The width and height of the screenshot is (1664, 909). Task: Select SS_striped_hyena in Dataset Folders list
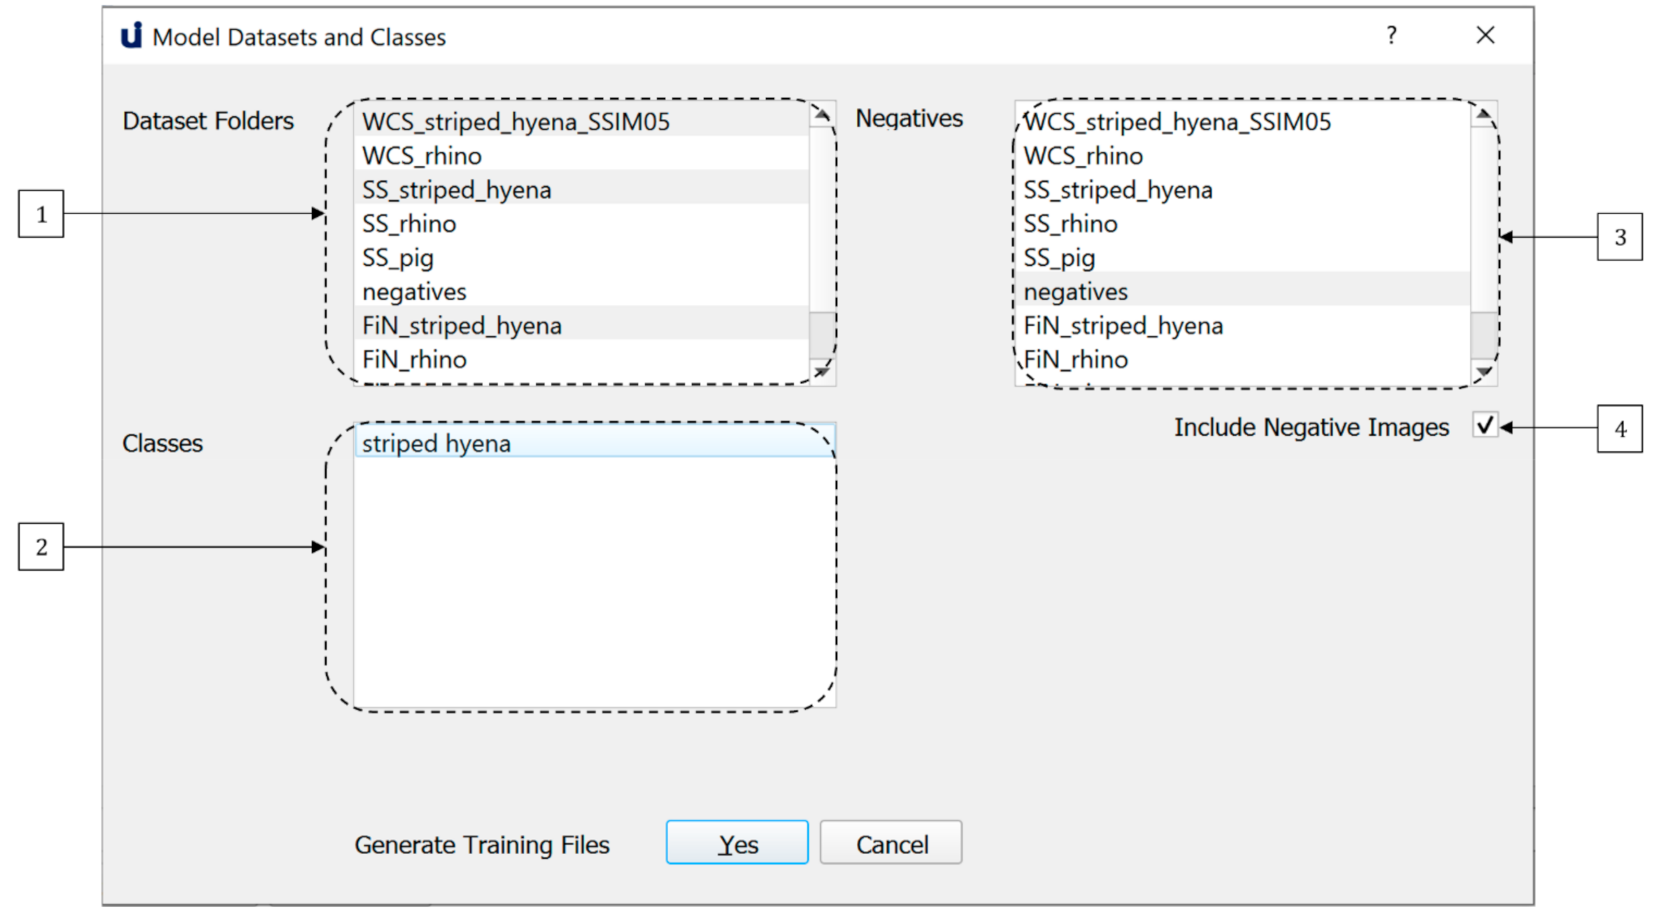click(456, 190)
